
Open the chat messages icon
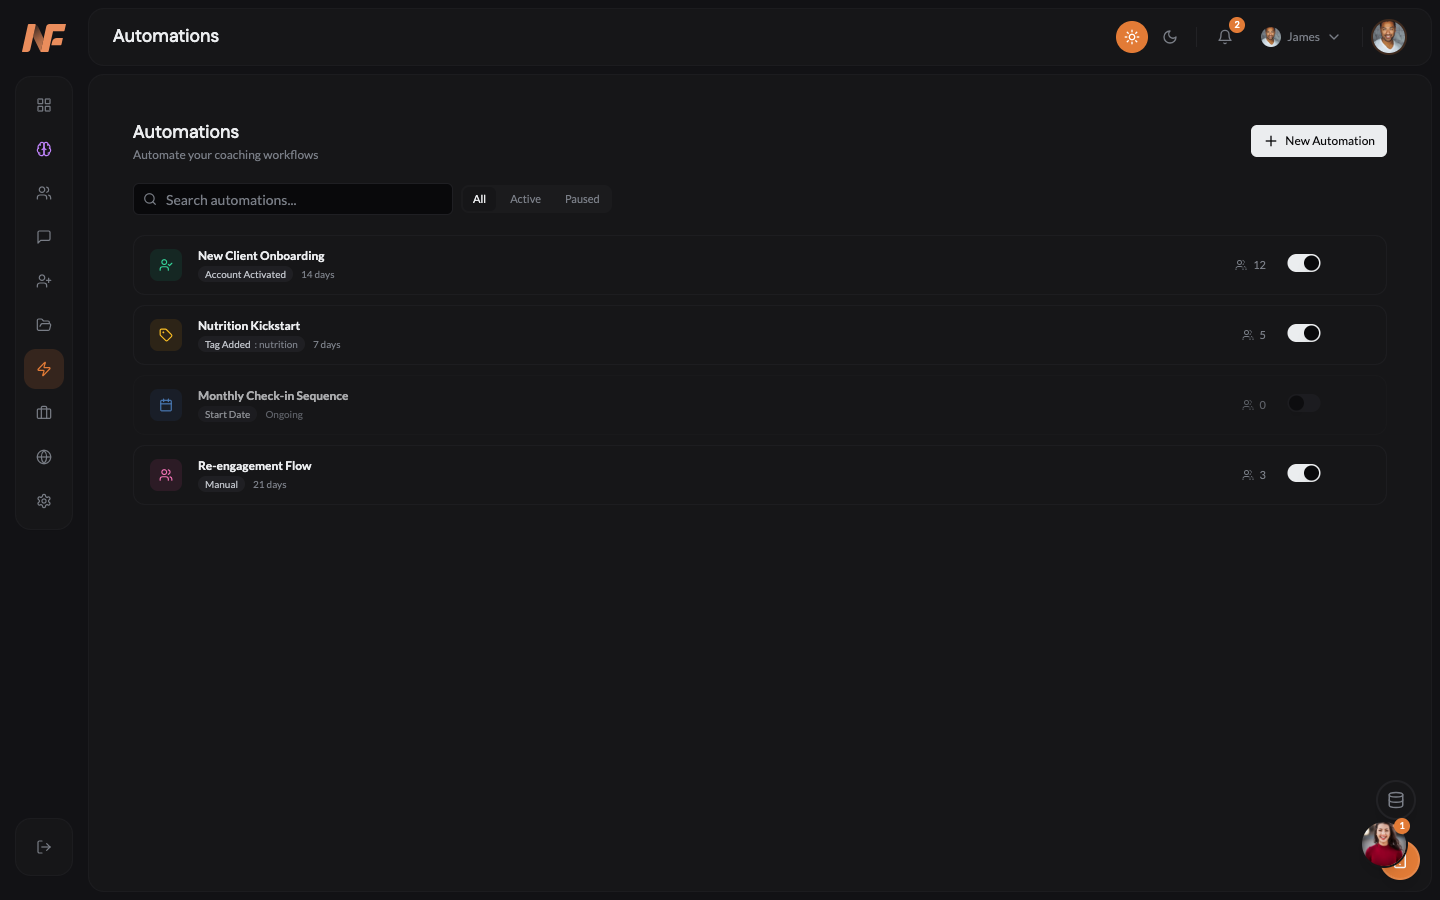(44, 237)
